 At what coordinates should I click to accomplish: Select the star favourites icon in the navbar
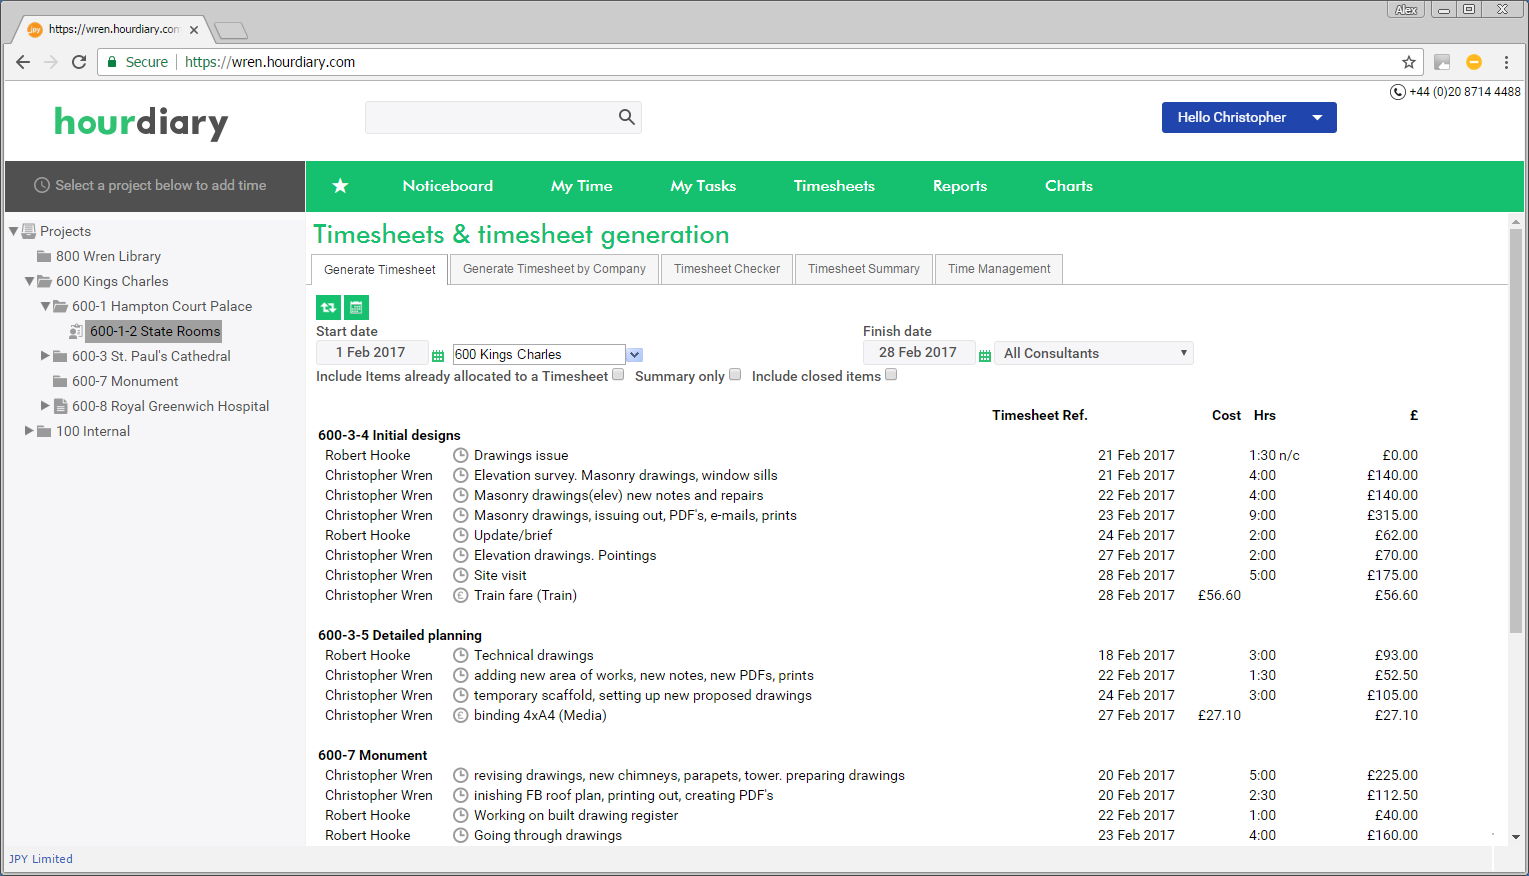(340, 186)
